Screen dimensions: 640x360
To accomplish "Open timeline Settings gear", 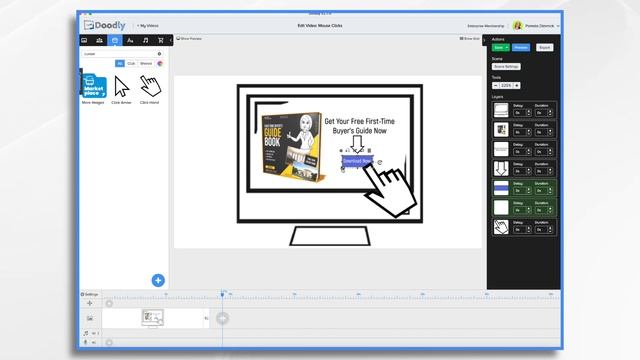I will point(89,294).
